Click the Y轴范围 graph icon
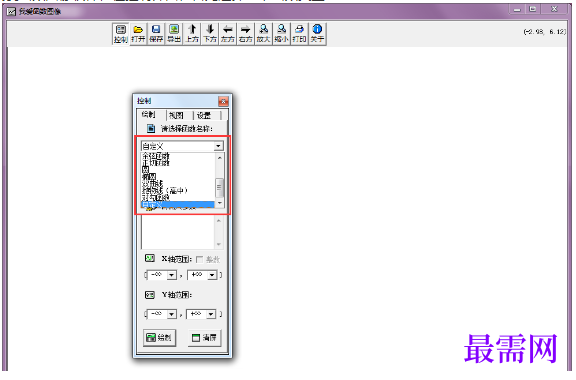Viewport: 576px width, 380px height. (150, 295)
